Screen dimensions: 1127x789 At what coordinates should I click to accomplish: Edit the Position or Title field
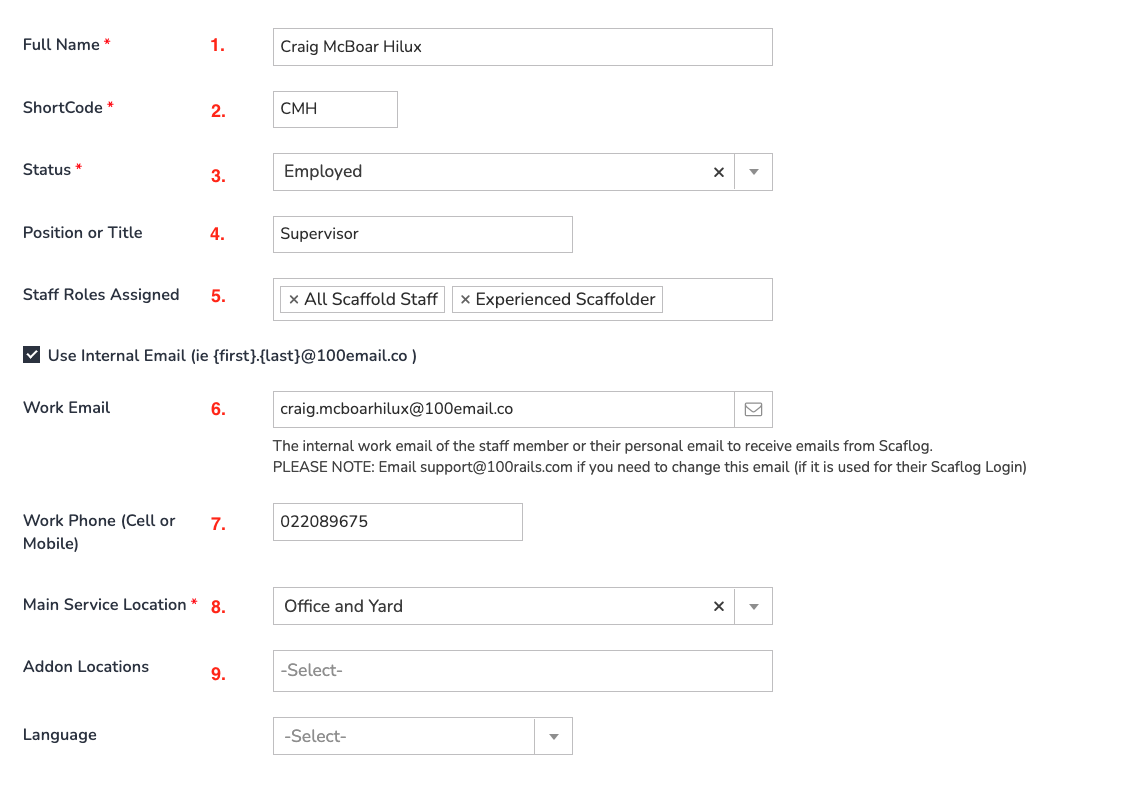click(423, 234)
